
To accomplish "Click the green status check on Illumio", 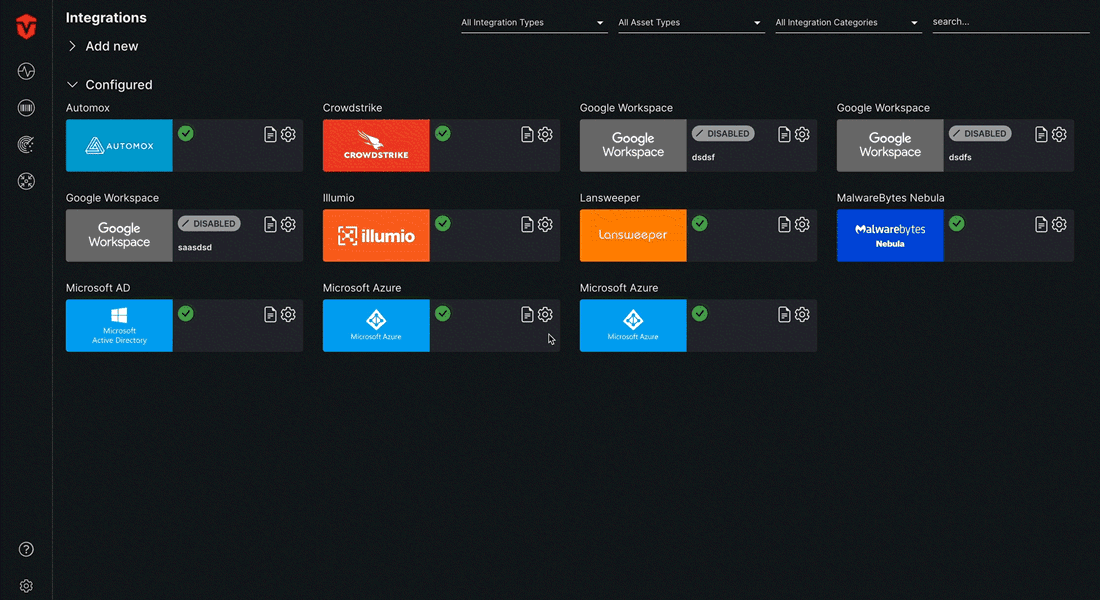I will (443, 223).
